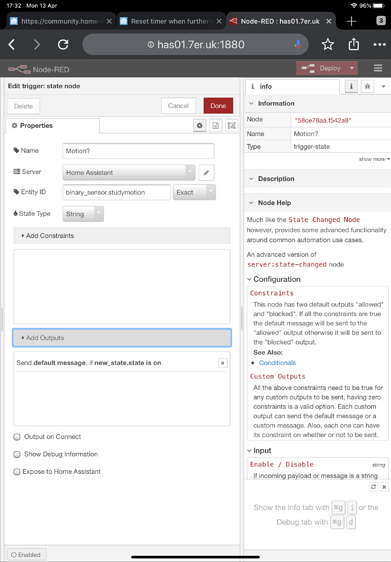Tick Show Debug Information checkbox

coord(17,454)
